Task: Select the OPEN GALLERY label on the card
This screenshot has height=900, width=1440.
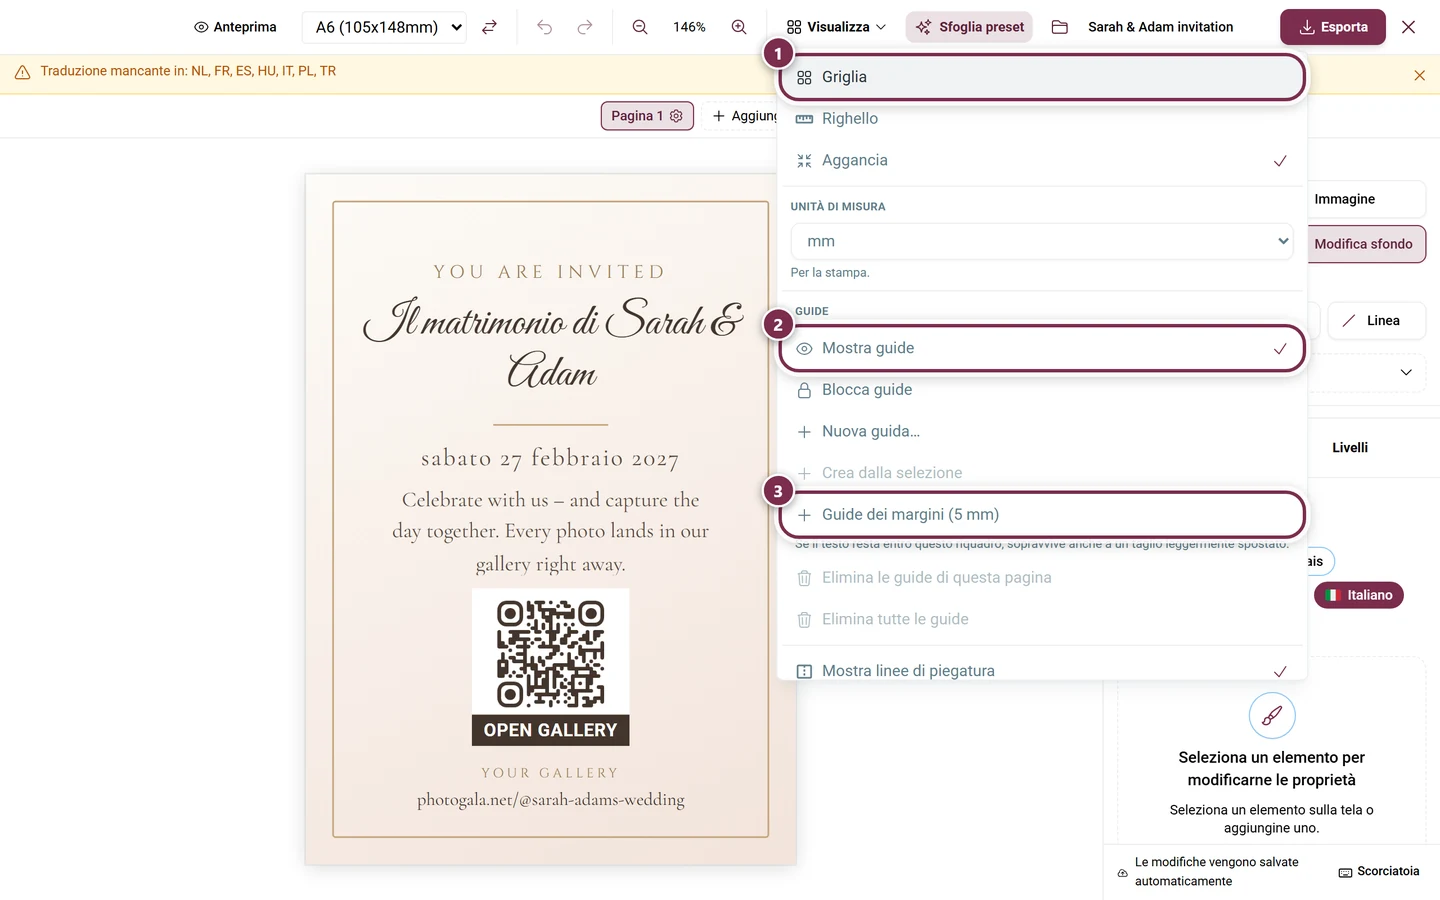Action: tap(551, 730)
